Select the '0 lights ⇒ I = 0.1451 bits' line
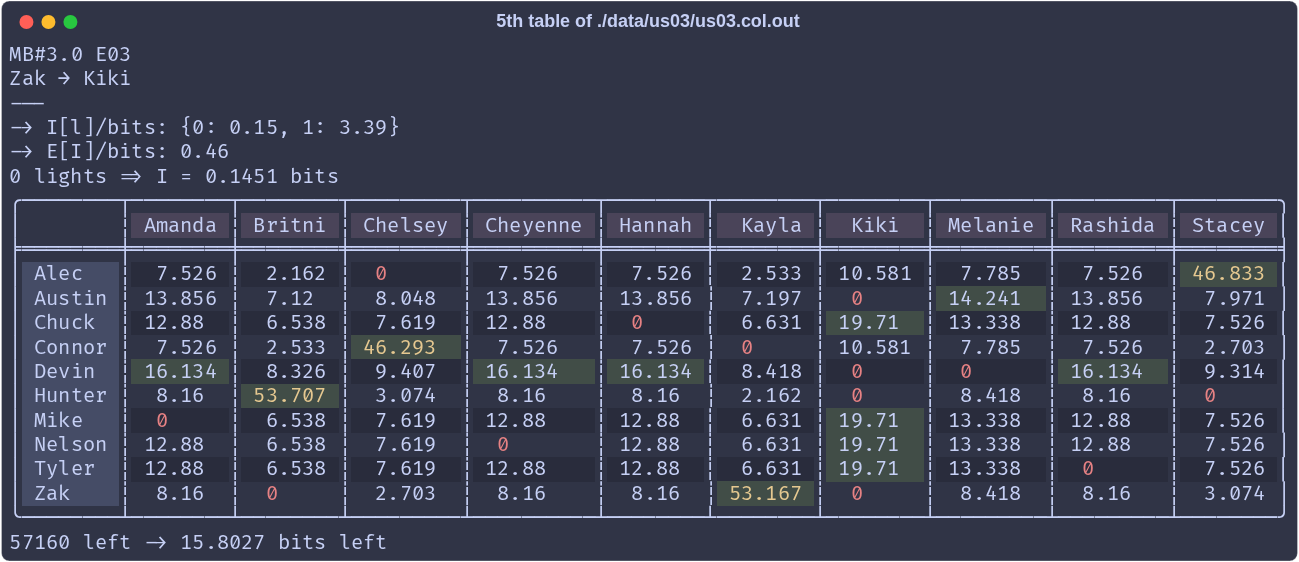 (x=174, y=177)
